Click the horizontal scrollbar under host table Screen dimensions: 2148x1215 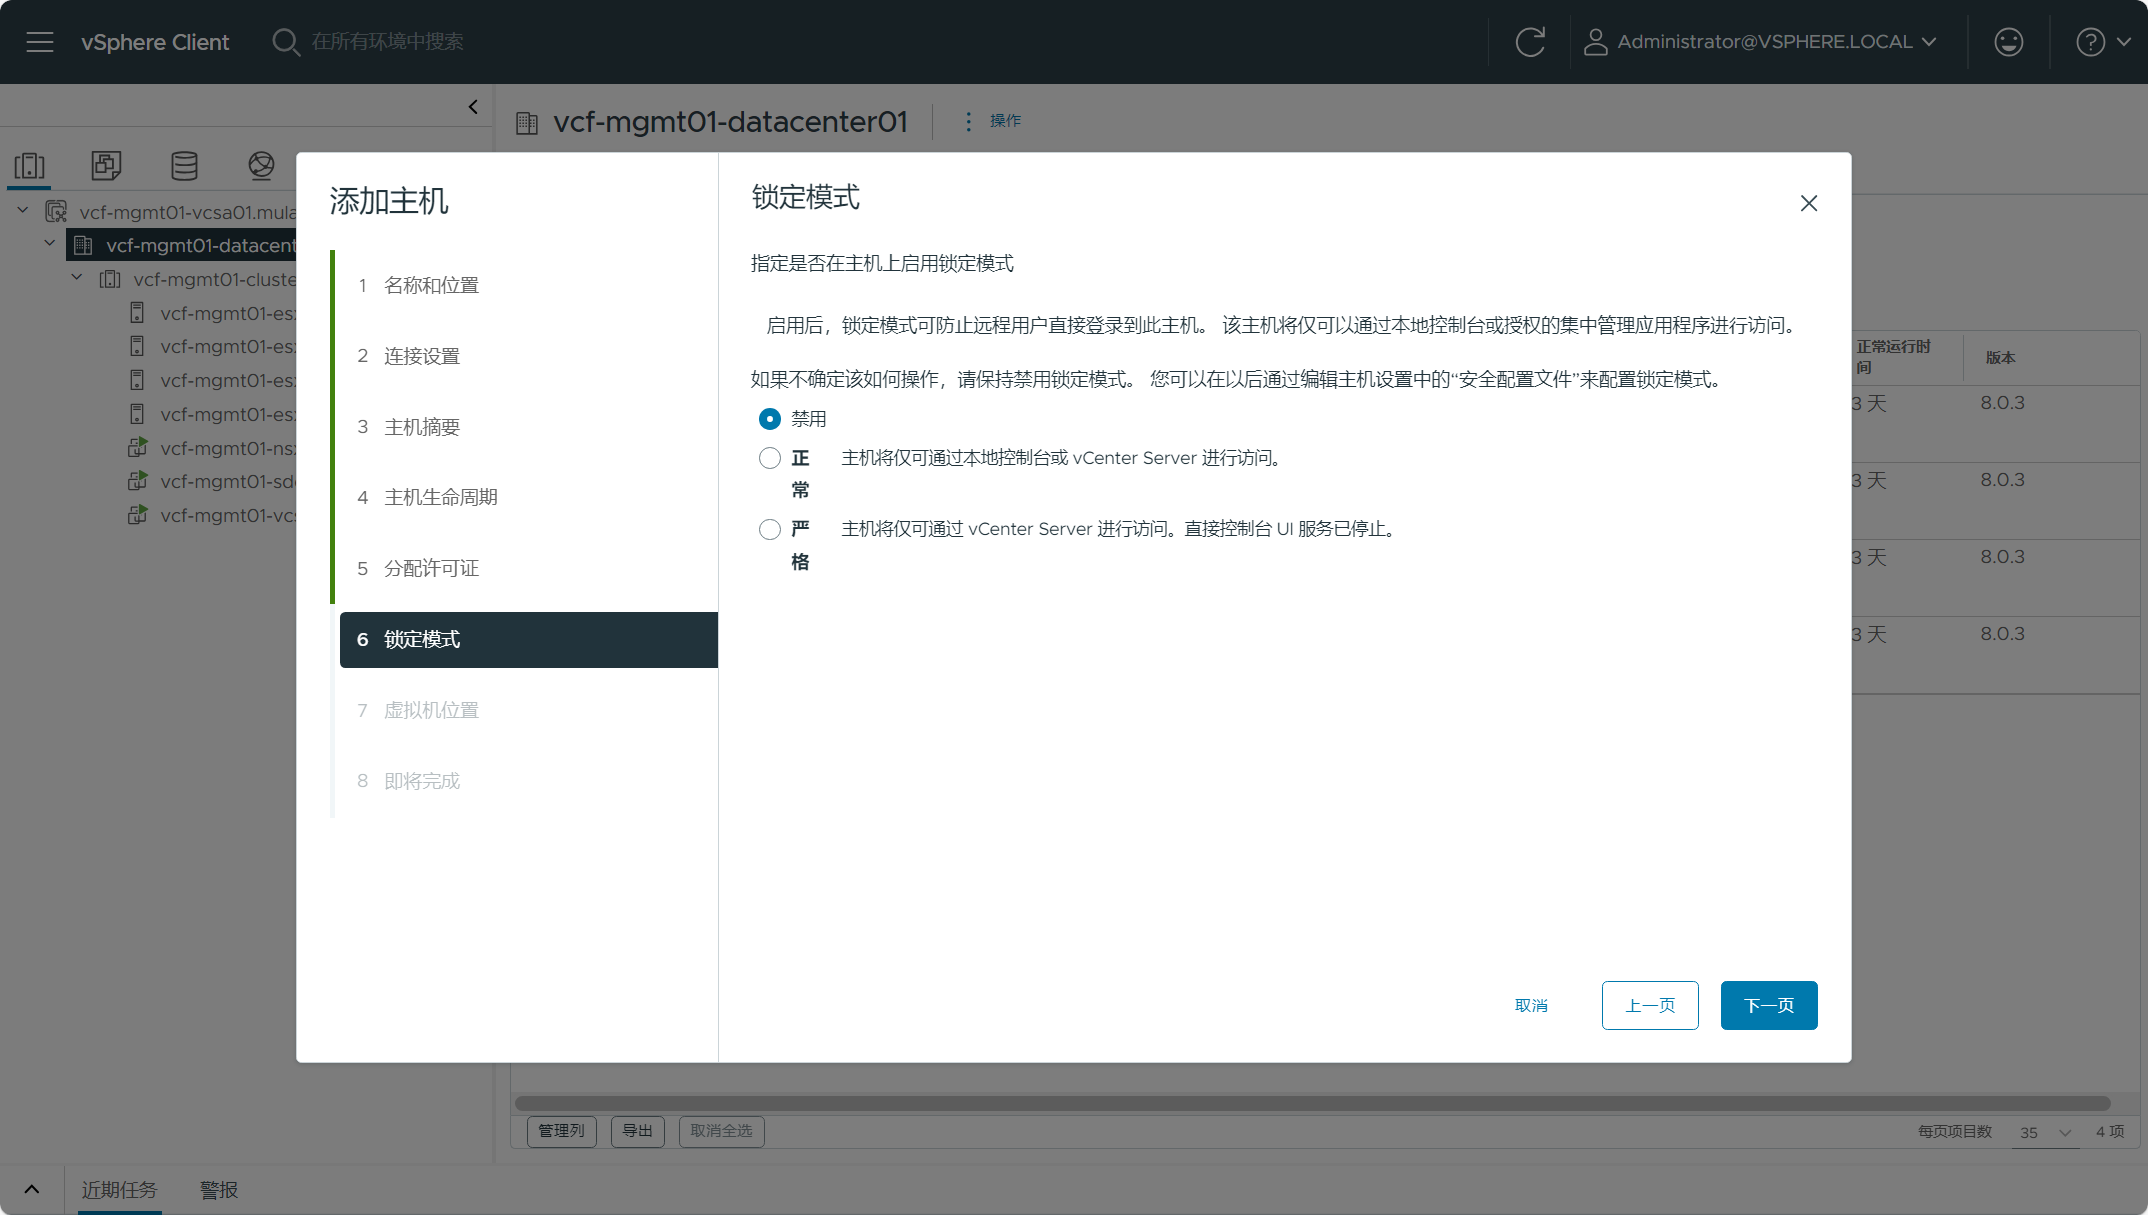coord(1311,1103)
